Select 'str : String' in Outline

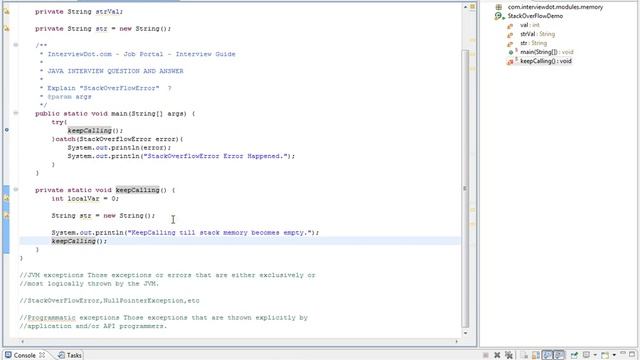tap(533, 43)
